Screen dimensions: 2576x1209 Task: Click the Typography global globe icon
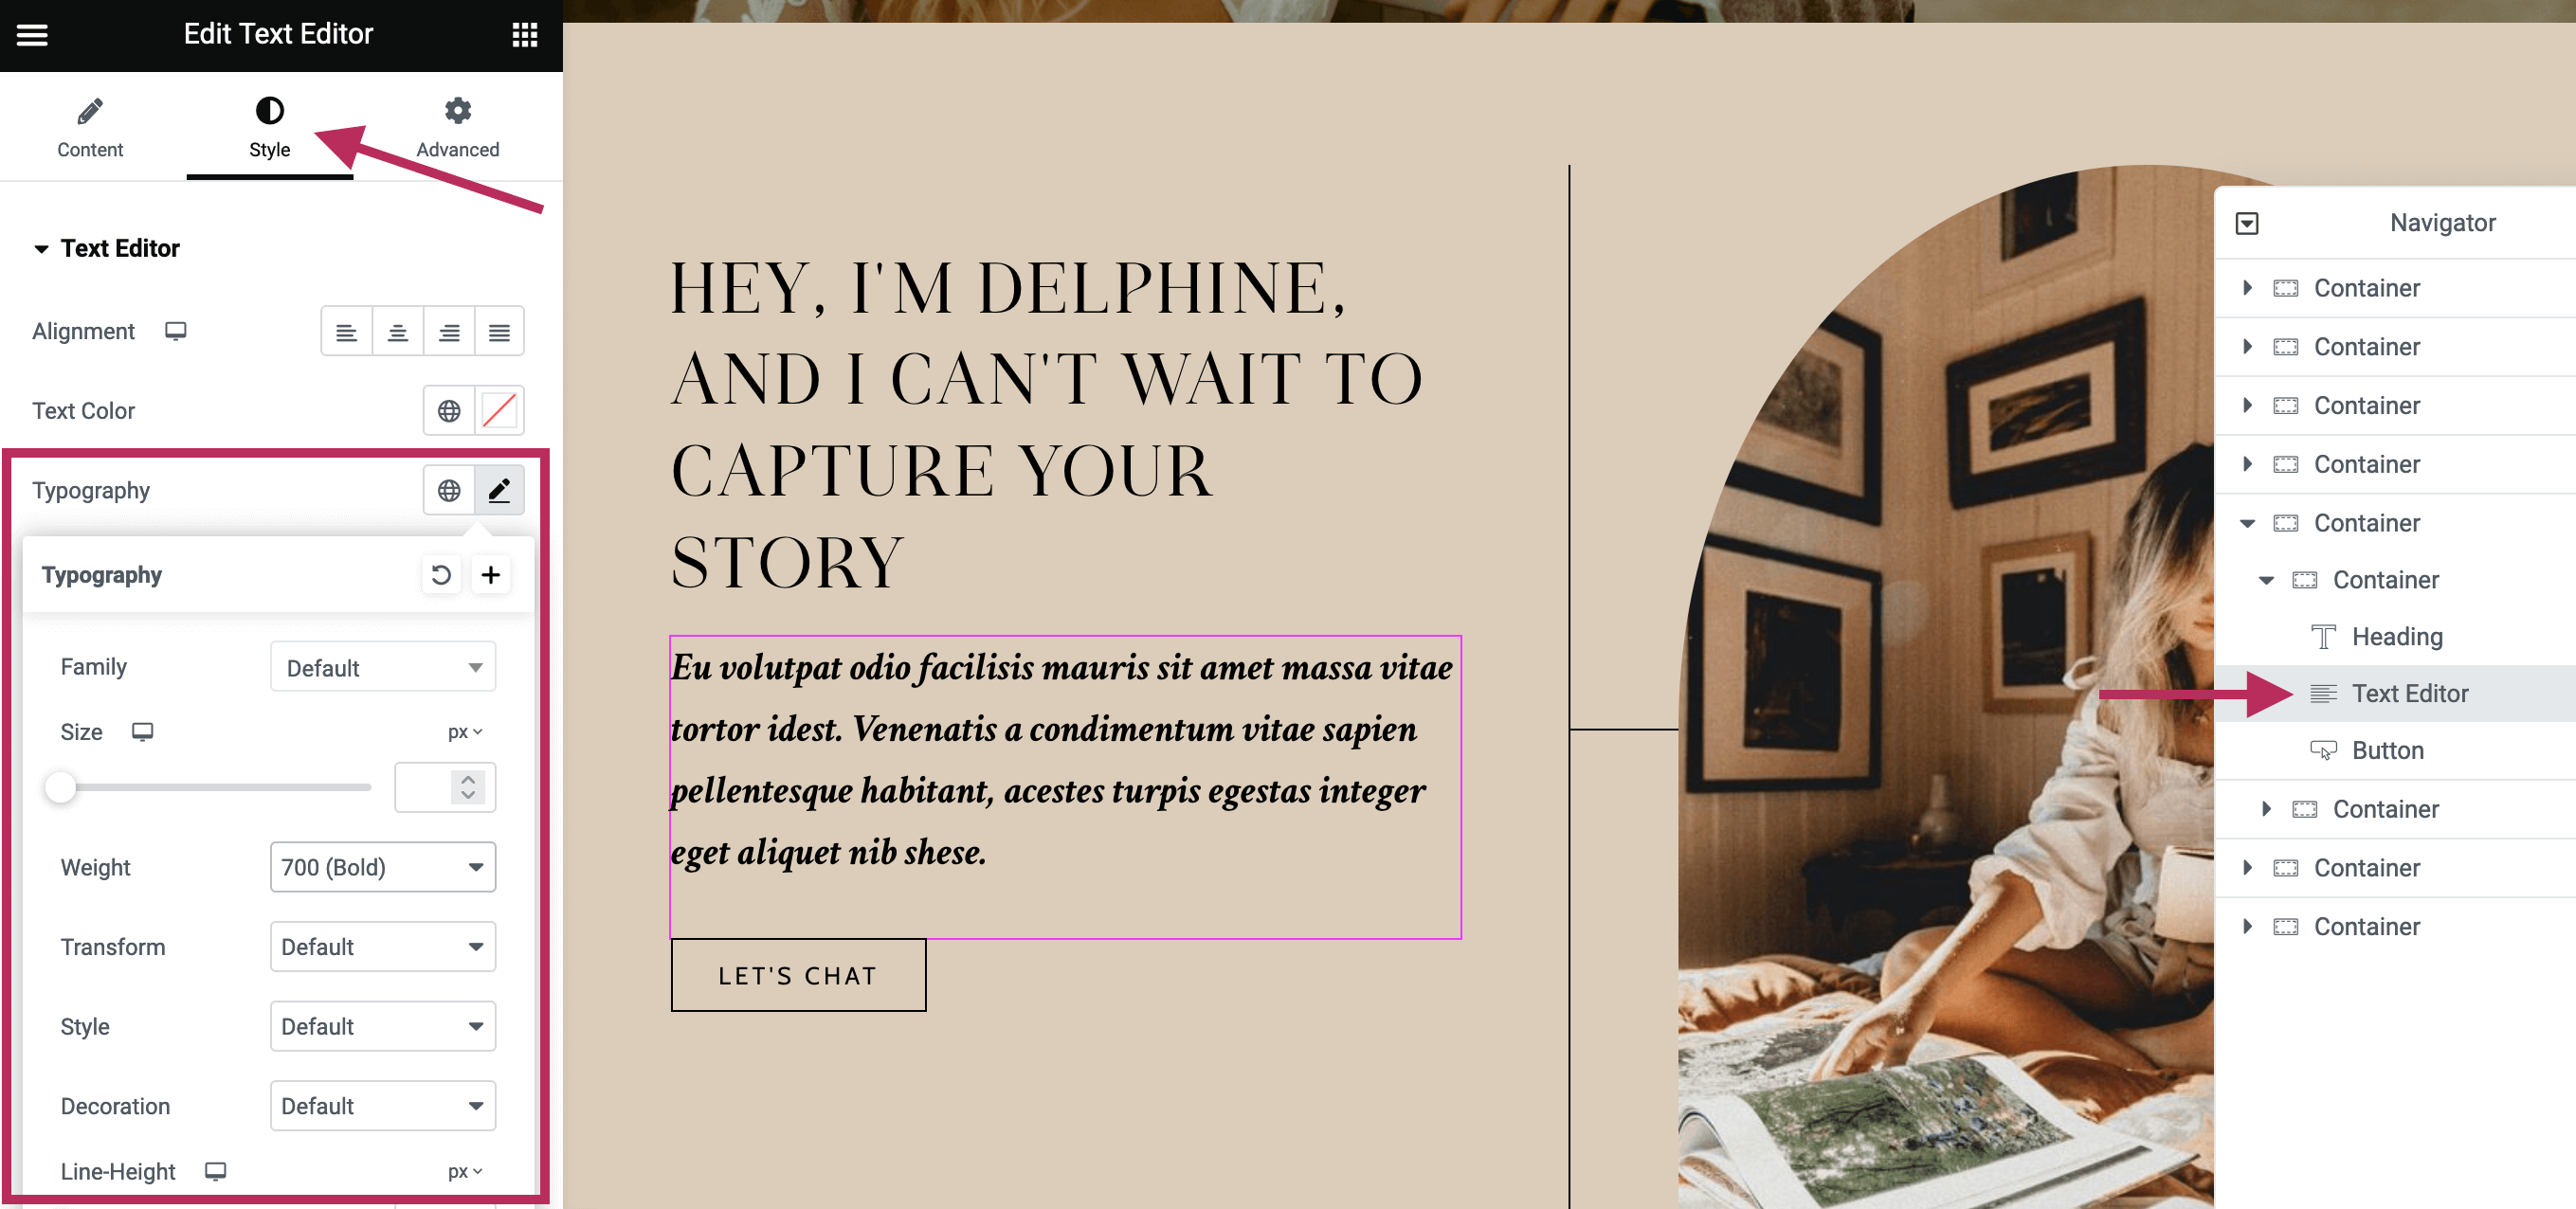coord(449,490)
